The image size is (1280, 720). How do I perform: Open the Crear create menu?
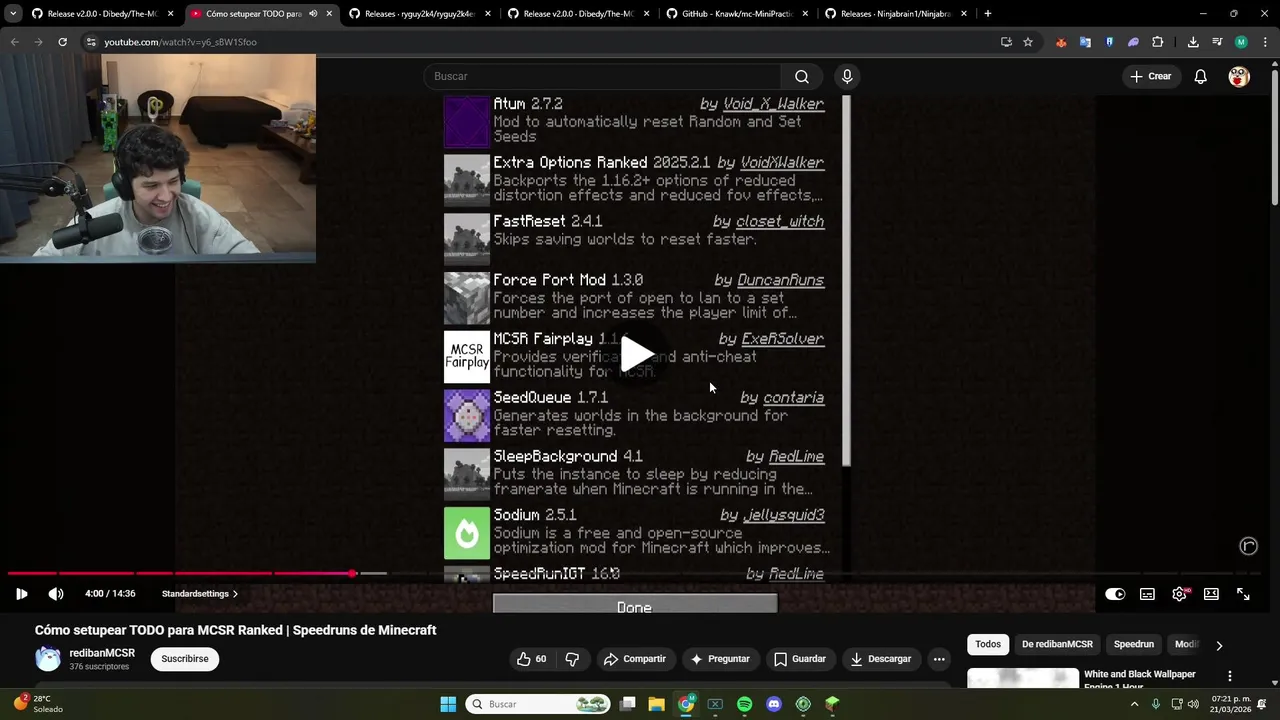click(x=1150, y=76)
